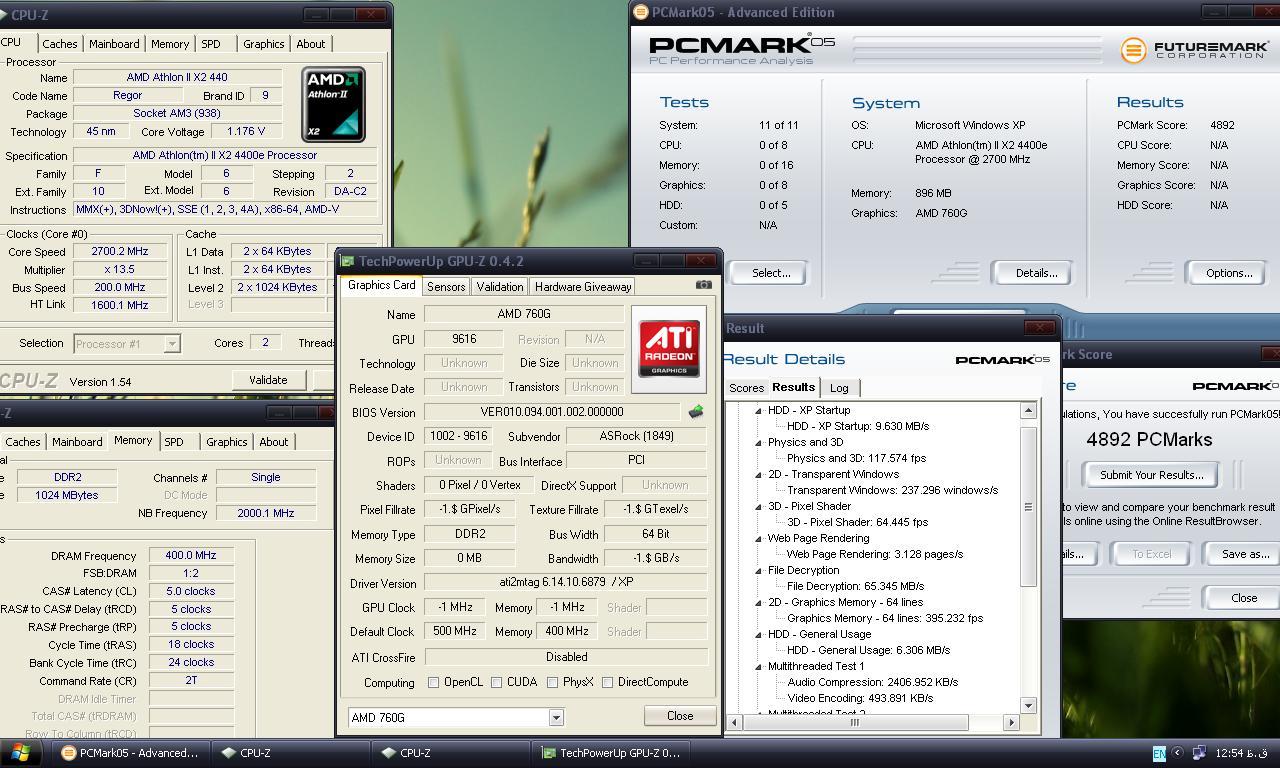This screenshot has height=768, width=1280.
Task: Click the Validate button in CPU-Z
Action: [268, 380]
